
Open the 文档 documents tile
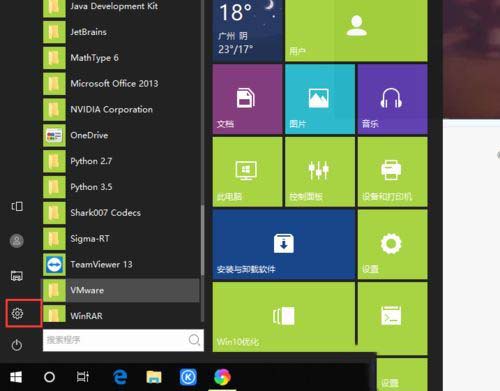pos(247,99)
